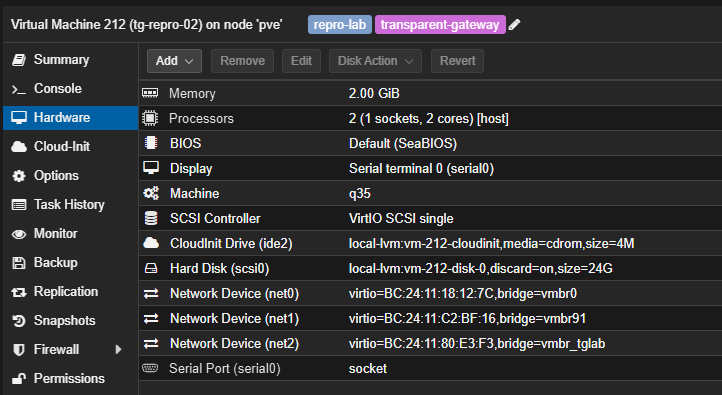Click the Machine row gears icon

(151, 193)
